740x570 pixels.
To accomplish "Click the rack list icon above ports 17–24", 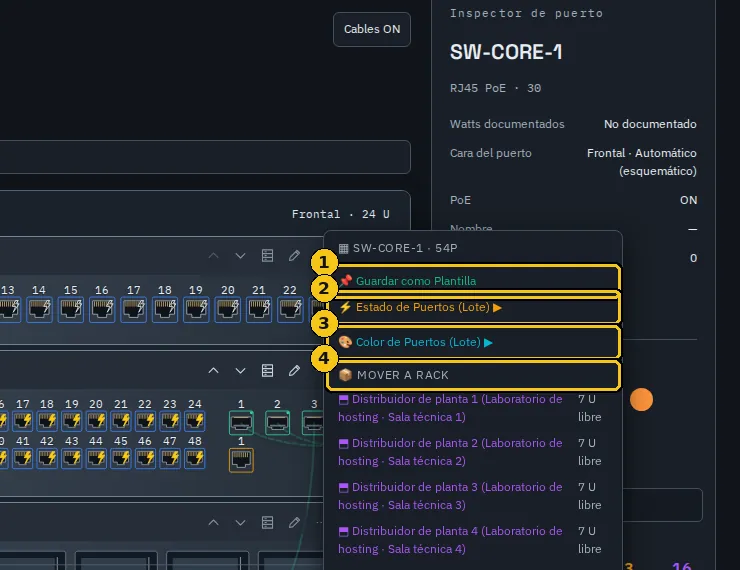I will 268,371.
